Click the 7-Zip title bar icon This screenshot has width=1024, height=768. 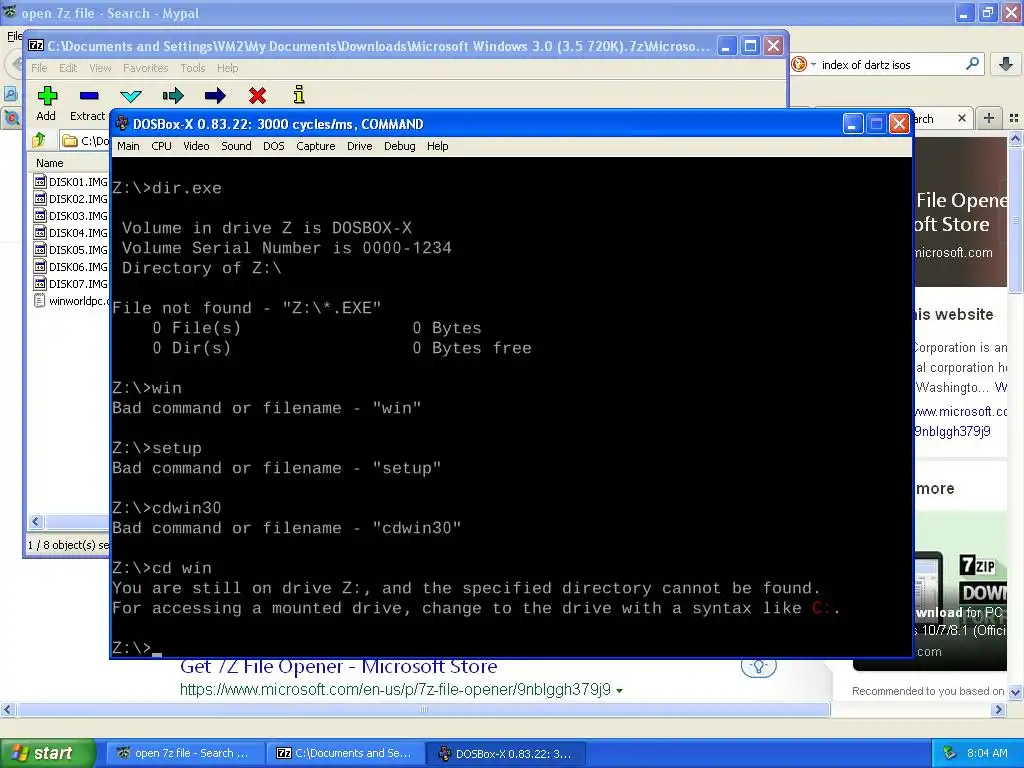point(36,46)
